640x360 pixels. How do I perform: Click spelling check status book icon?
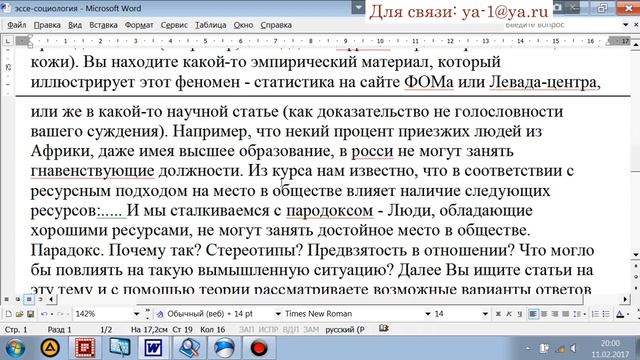pyautogui.click(x=383, y=329)
